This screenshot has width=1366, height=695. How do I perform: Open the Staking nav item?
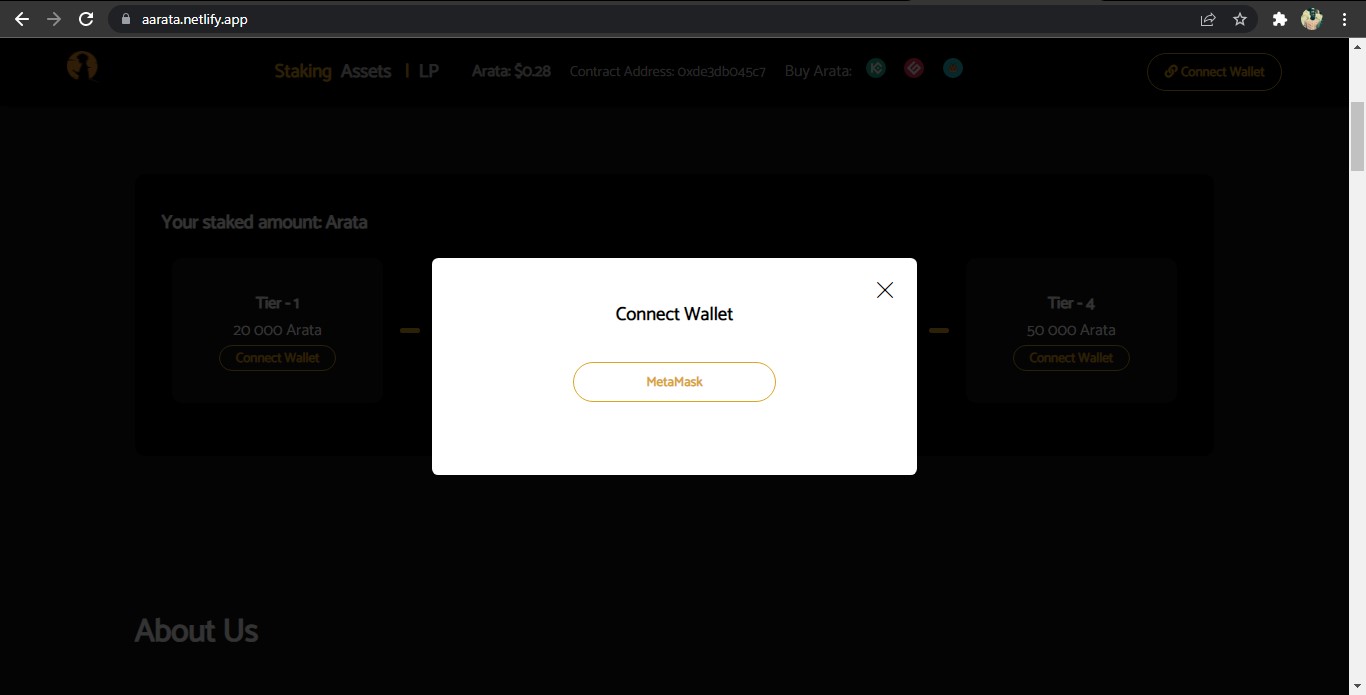[x=303, y=71]
